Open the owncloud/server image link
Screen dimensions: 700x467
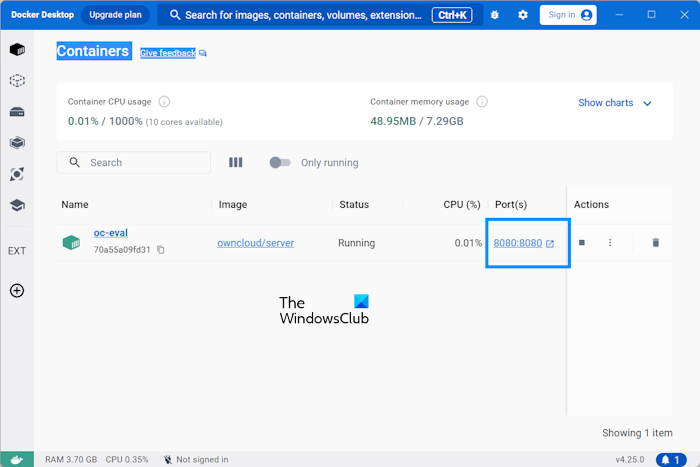(x=255, y=243)
